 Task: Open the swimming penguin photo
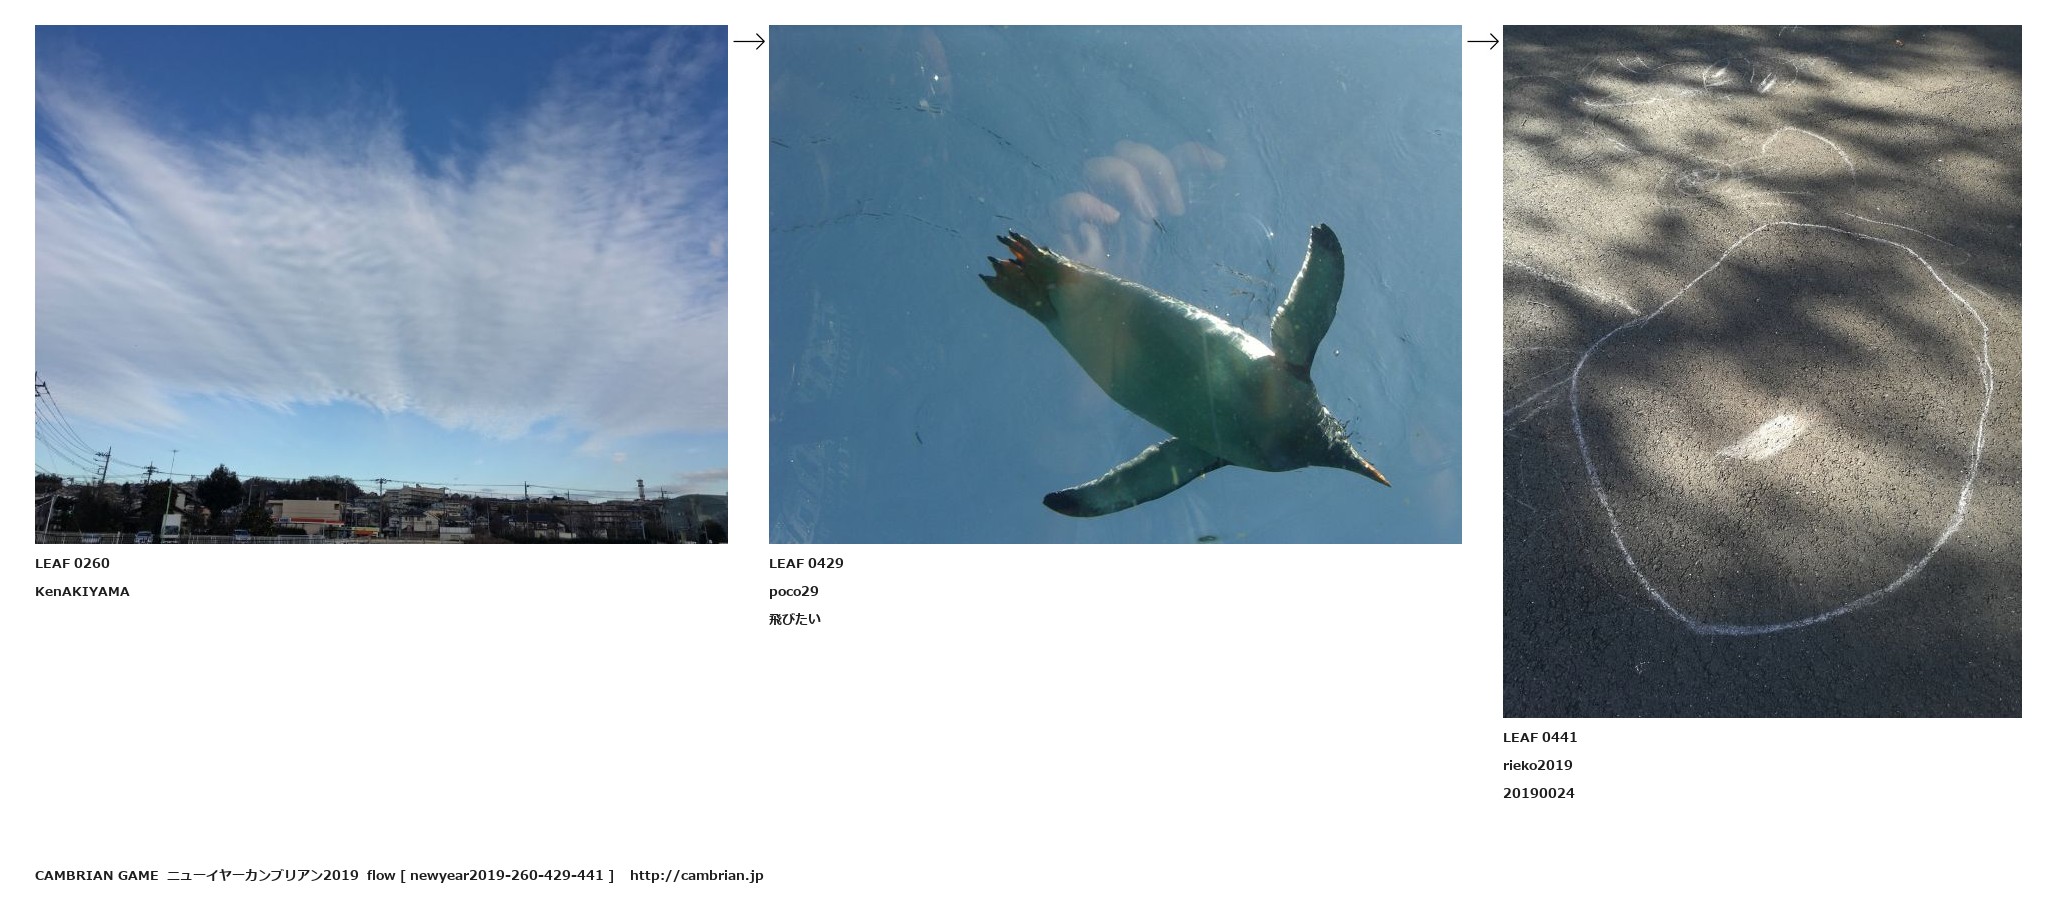(1115, 284)
